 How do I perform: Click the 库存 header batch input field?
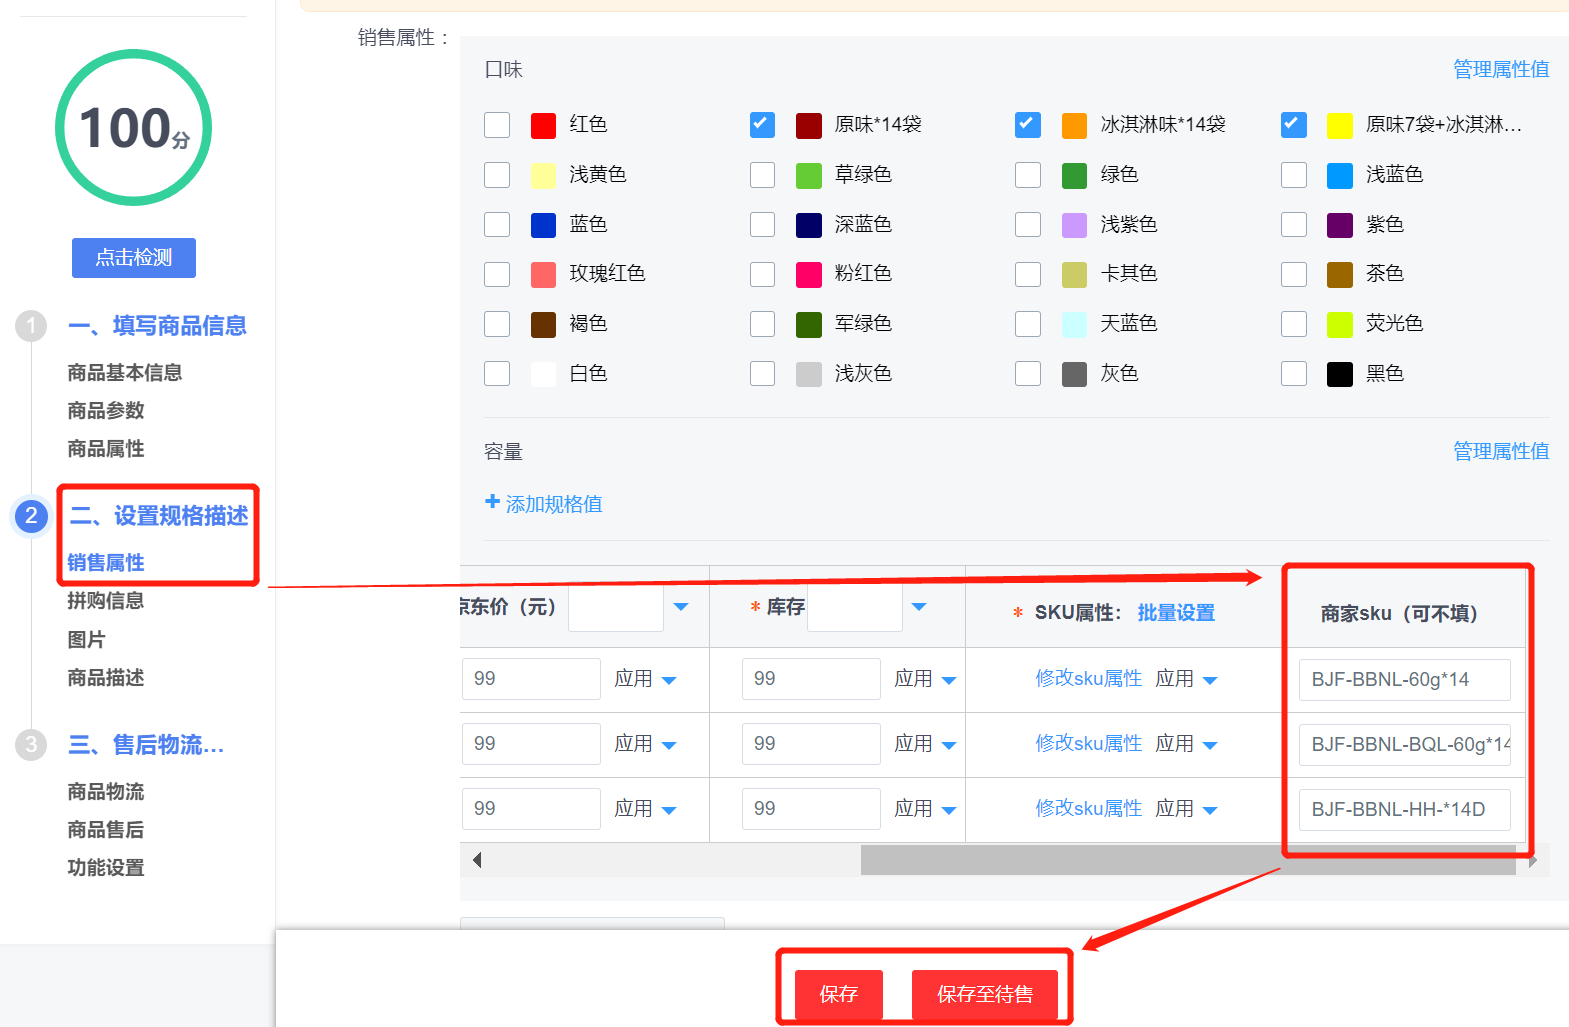854,607
